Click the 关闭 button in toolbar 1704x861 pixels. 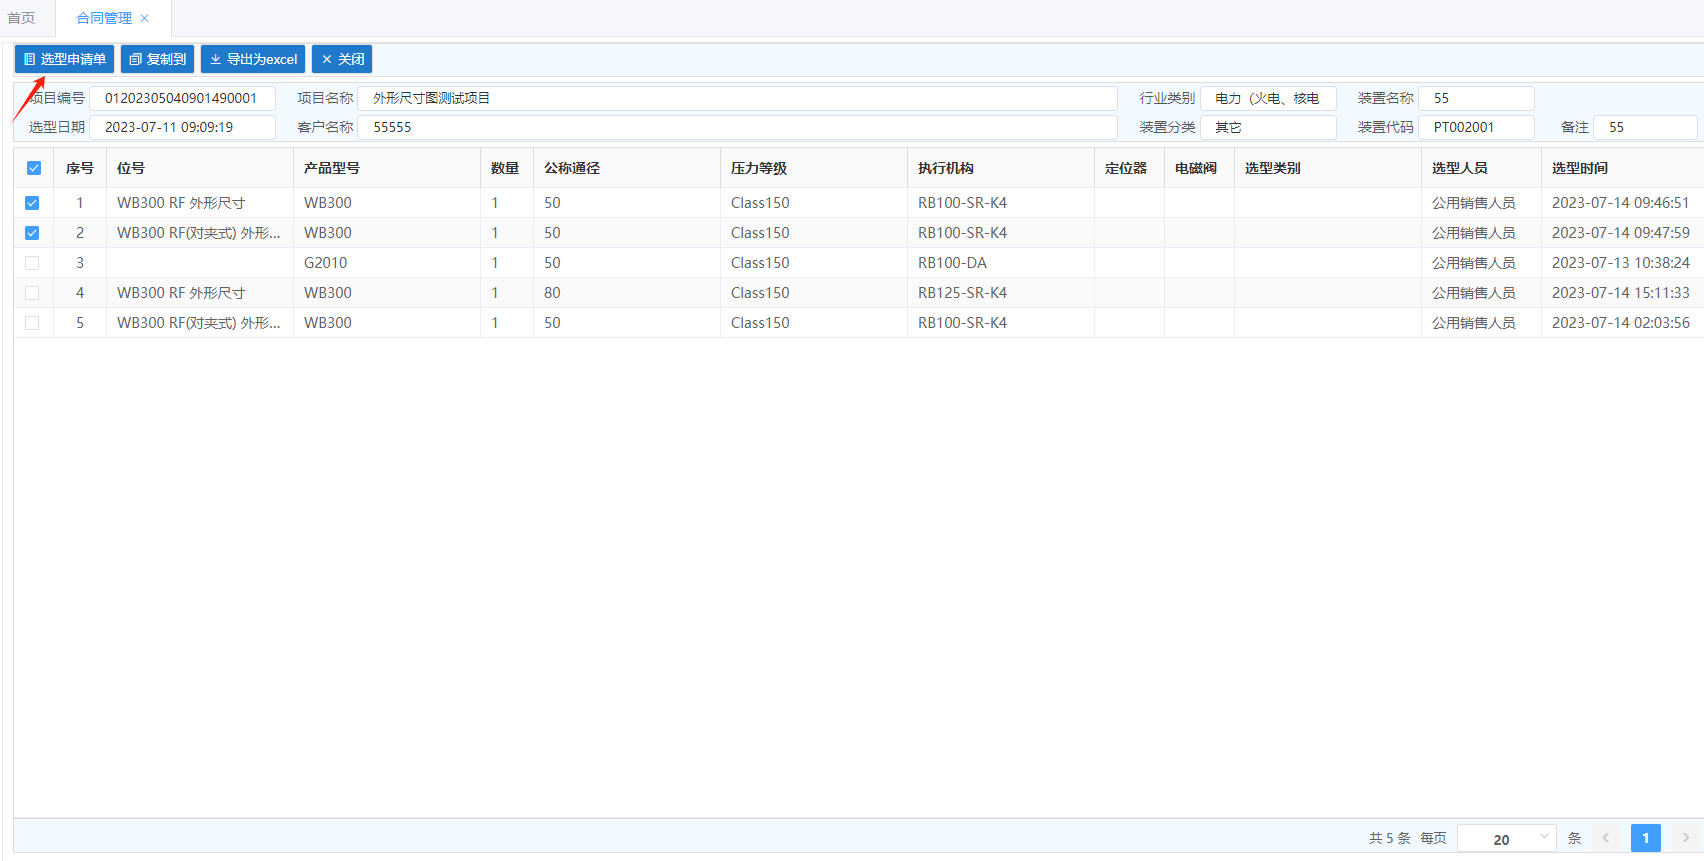click(342, 59)
